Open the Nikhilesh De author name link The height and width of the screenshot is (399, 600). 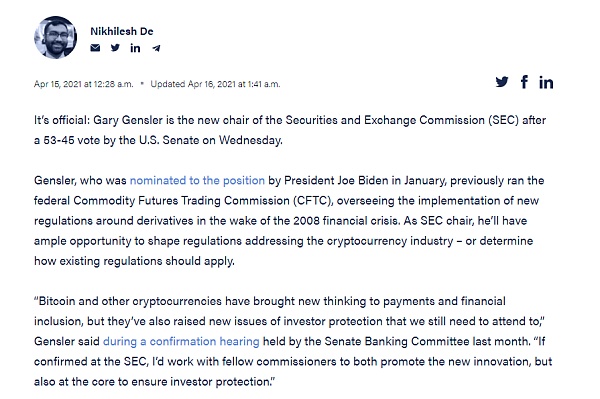(x=122, y=31)
